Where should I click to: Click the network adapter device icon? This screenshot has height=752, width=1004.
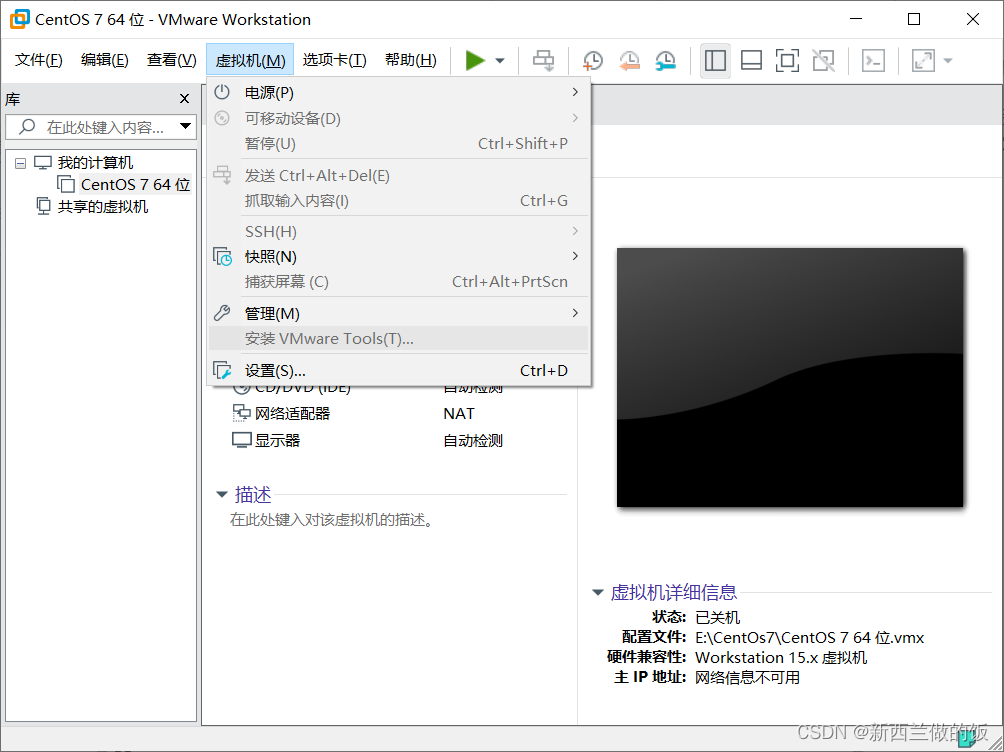pos(241,413)
